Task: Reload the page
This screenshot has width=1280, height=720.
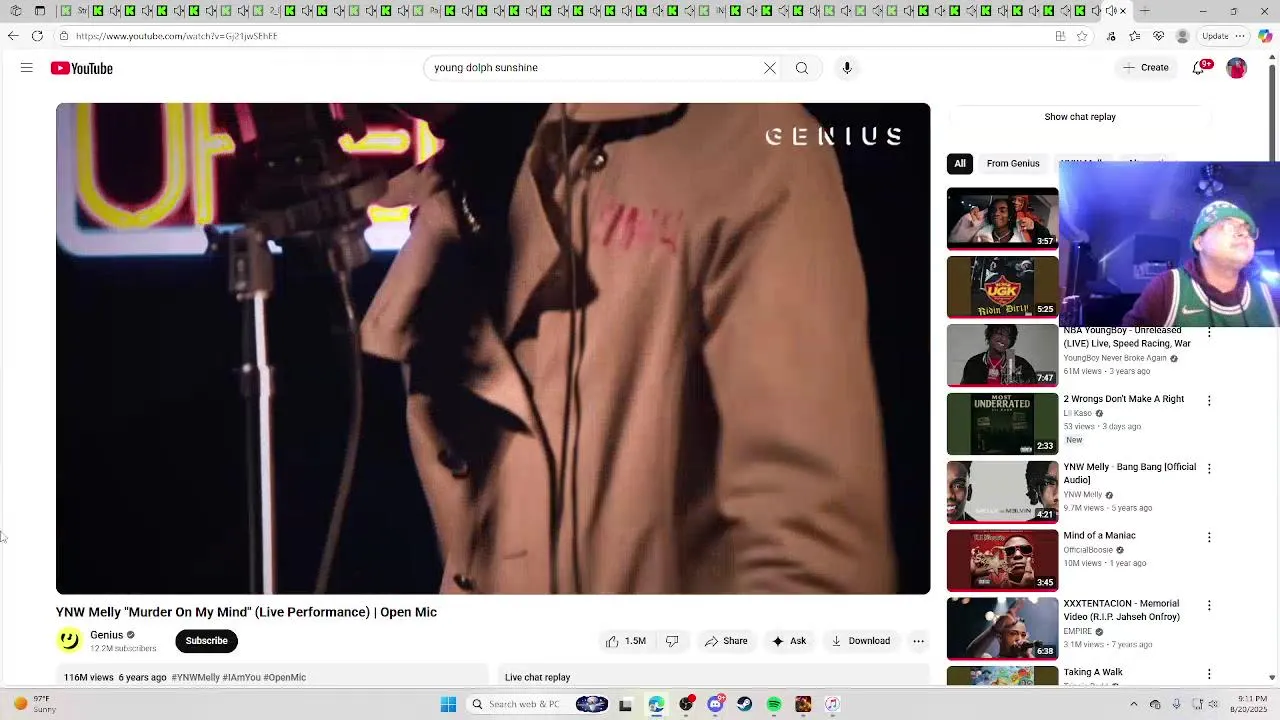Action: pyautogui.click(x=37, y=36)
